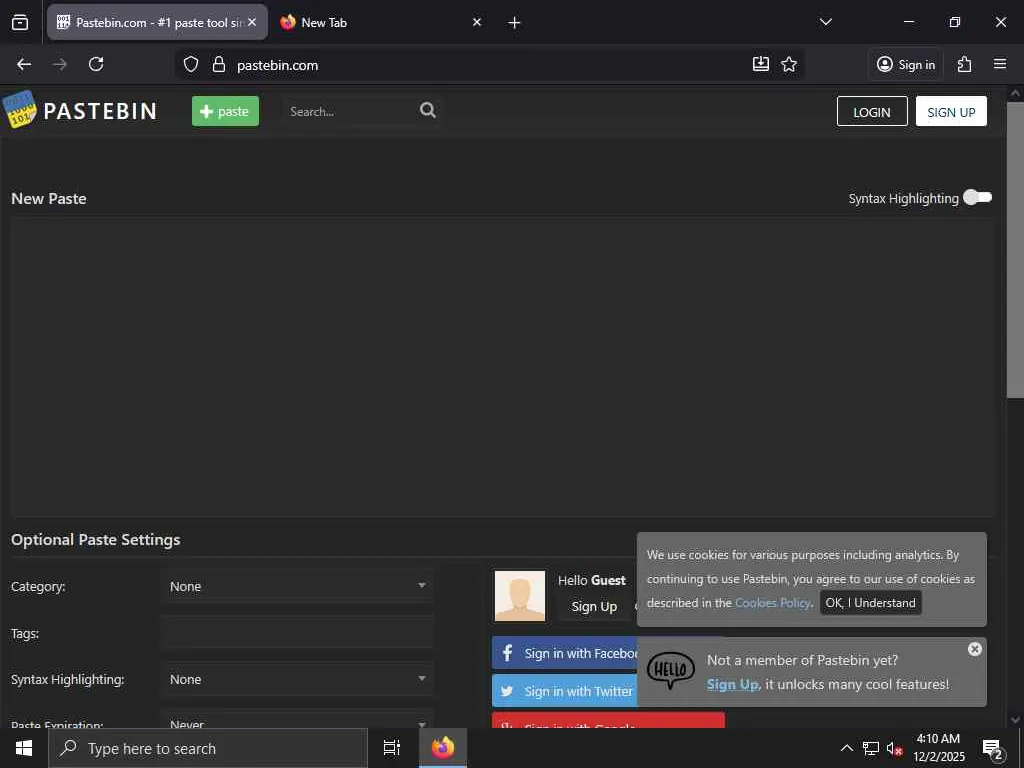This screenshot has width=1024, height=768.
Task: Click the Firefox View icon
Action: tap(20, 23)
